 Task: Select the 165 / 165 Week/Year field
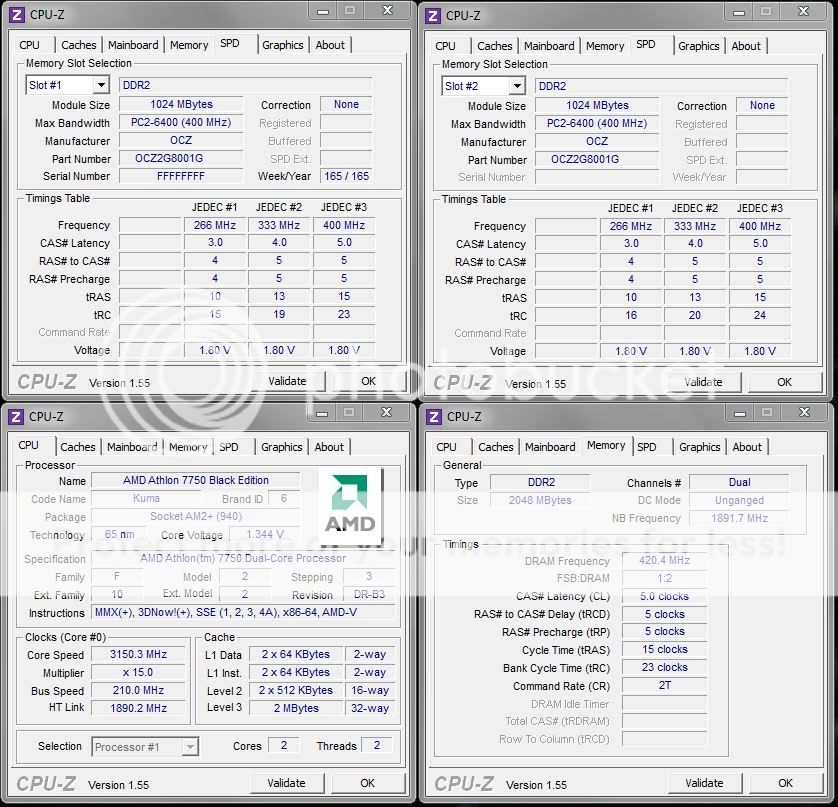[346, 176]
